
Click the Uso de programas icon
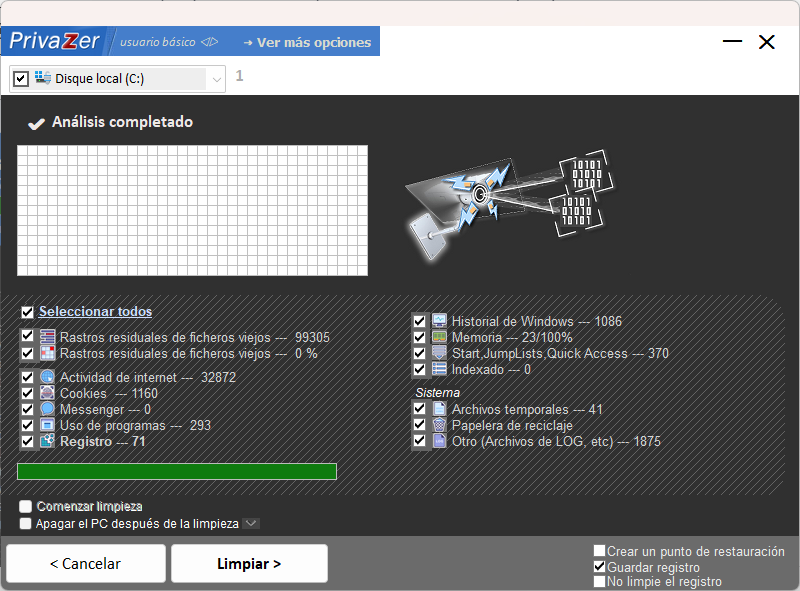click(47, 425)
